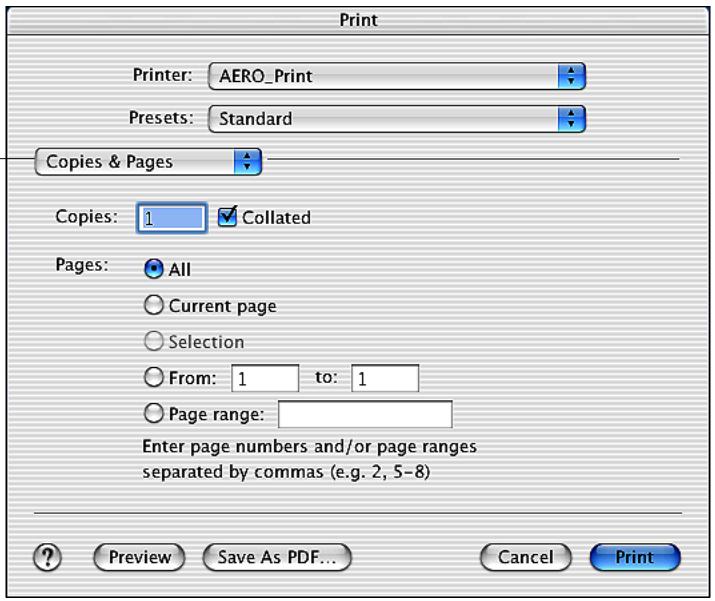The height and width of the screenshot is (601, 715).
Task: Click the Preview button
Action: (139, 557)
